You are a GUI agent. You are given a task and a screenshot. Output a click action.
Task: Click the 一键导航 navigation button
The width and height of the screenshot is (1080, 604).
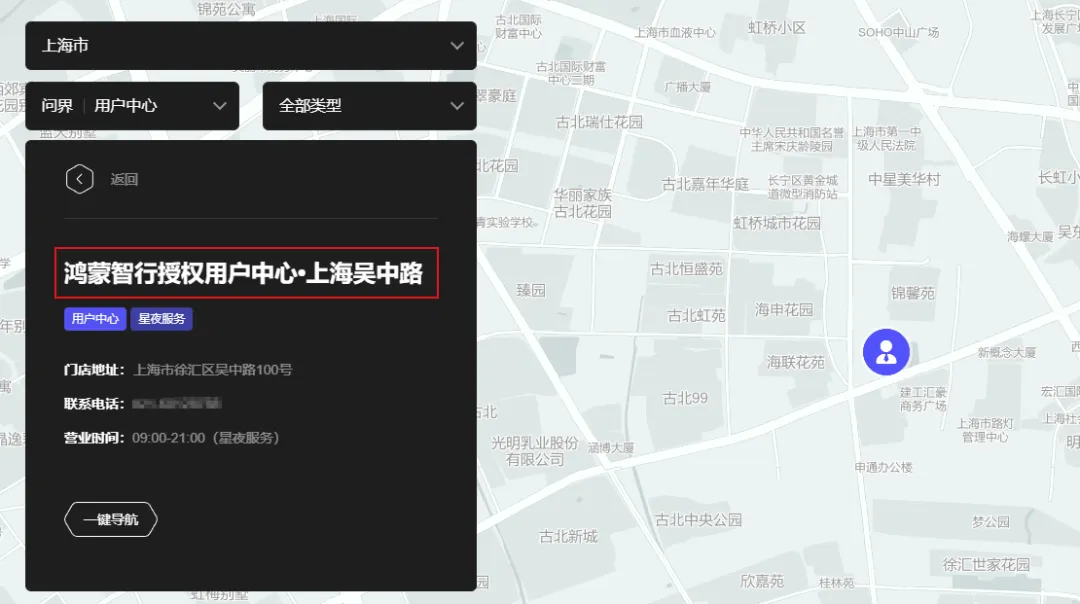coord(111,519)
